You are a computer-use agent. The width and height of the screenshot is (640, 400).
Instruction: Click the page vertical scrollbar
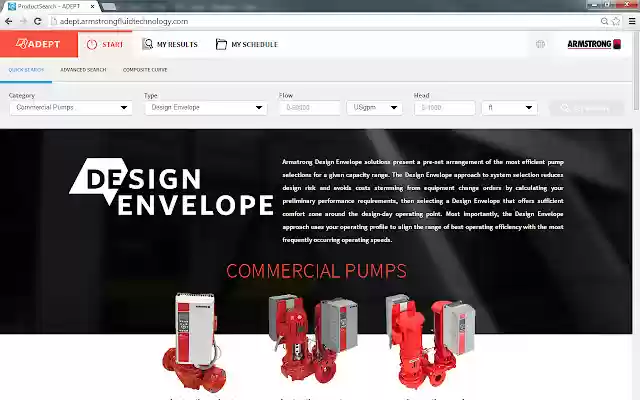tap(636, 71)
